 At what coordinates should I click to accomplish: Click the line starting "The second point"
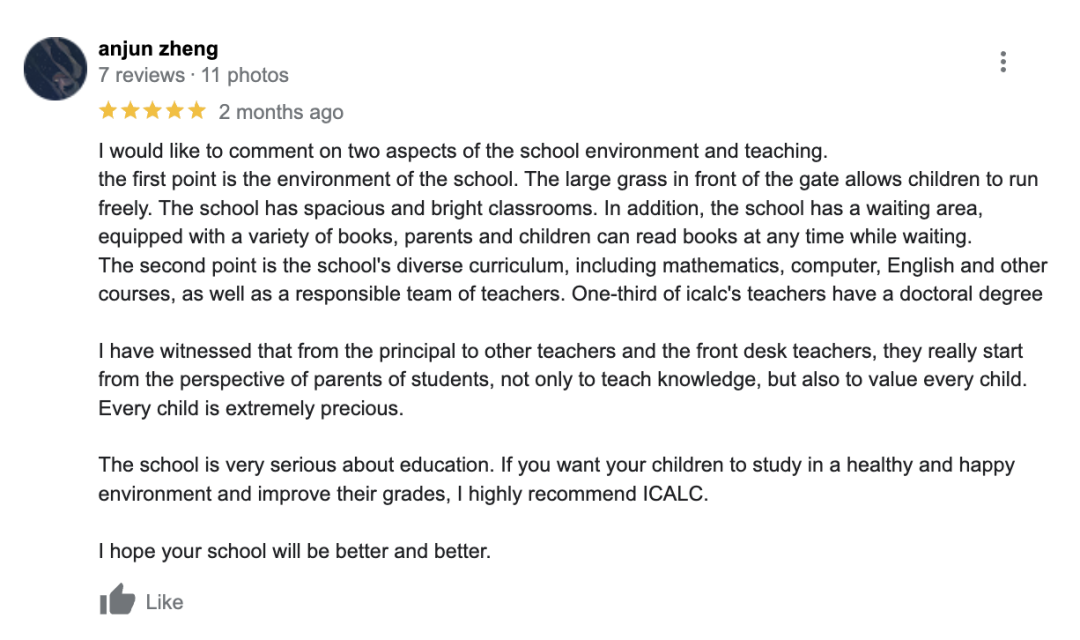572,265
